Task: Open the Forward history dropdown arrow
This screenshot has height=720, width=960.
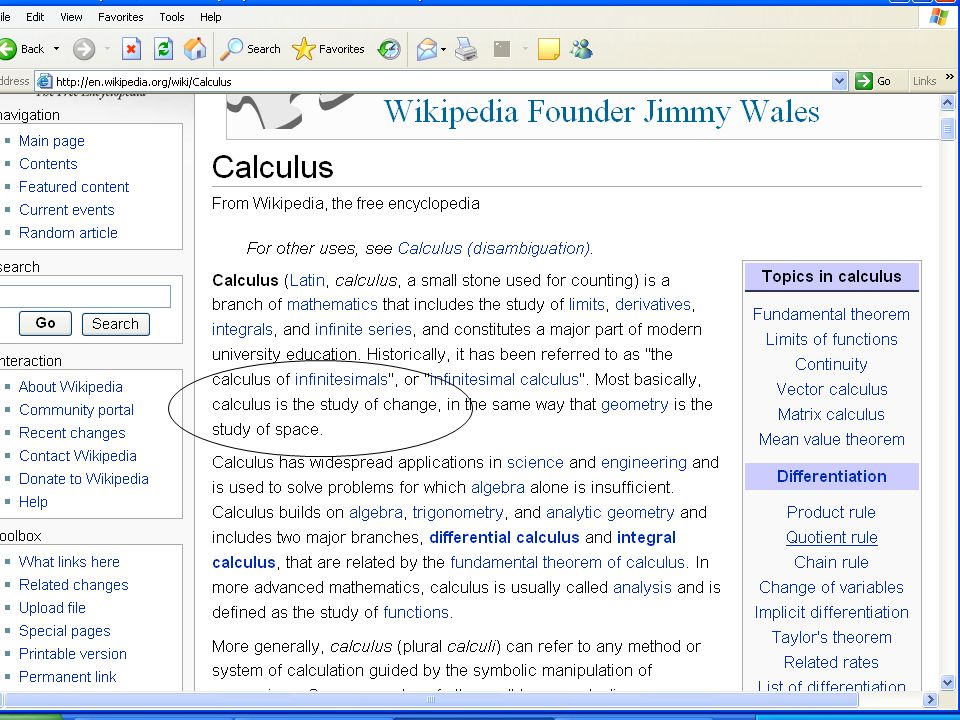Action: (107, 49)
